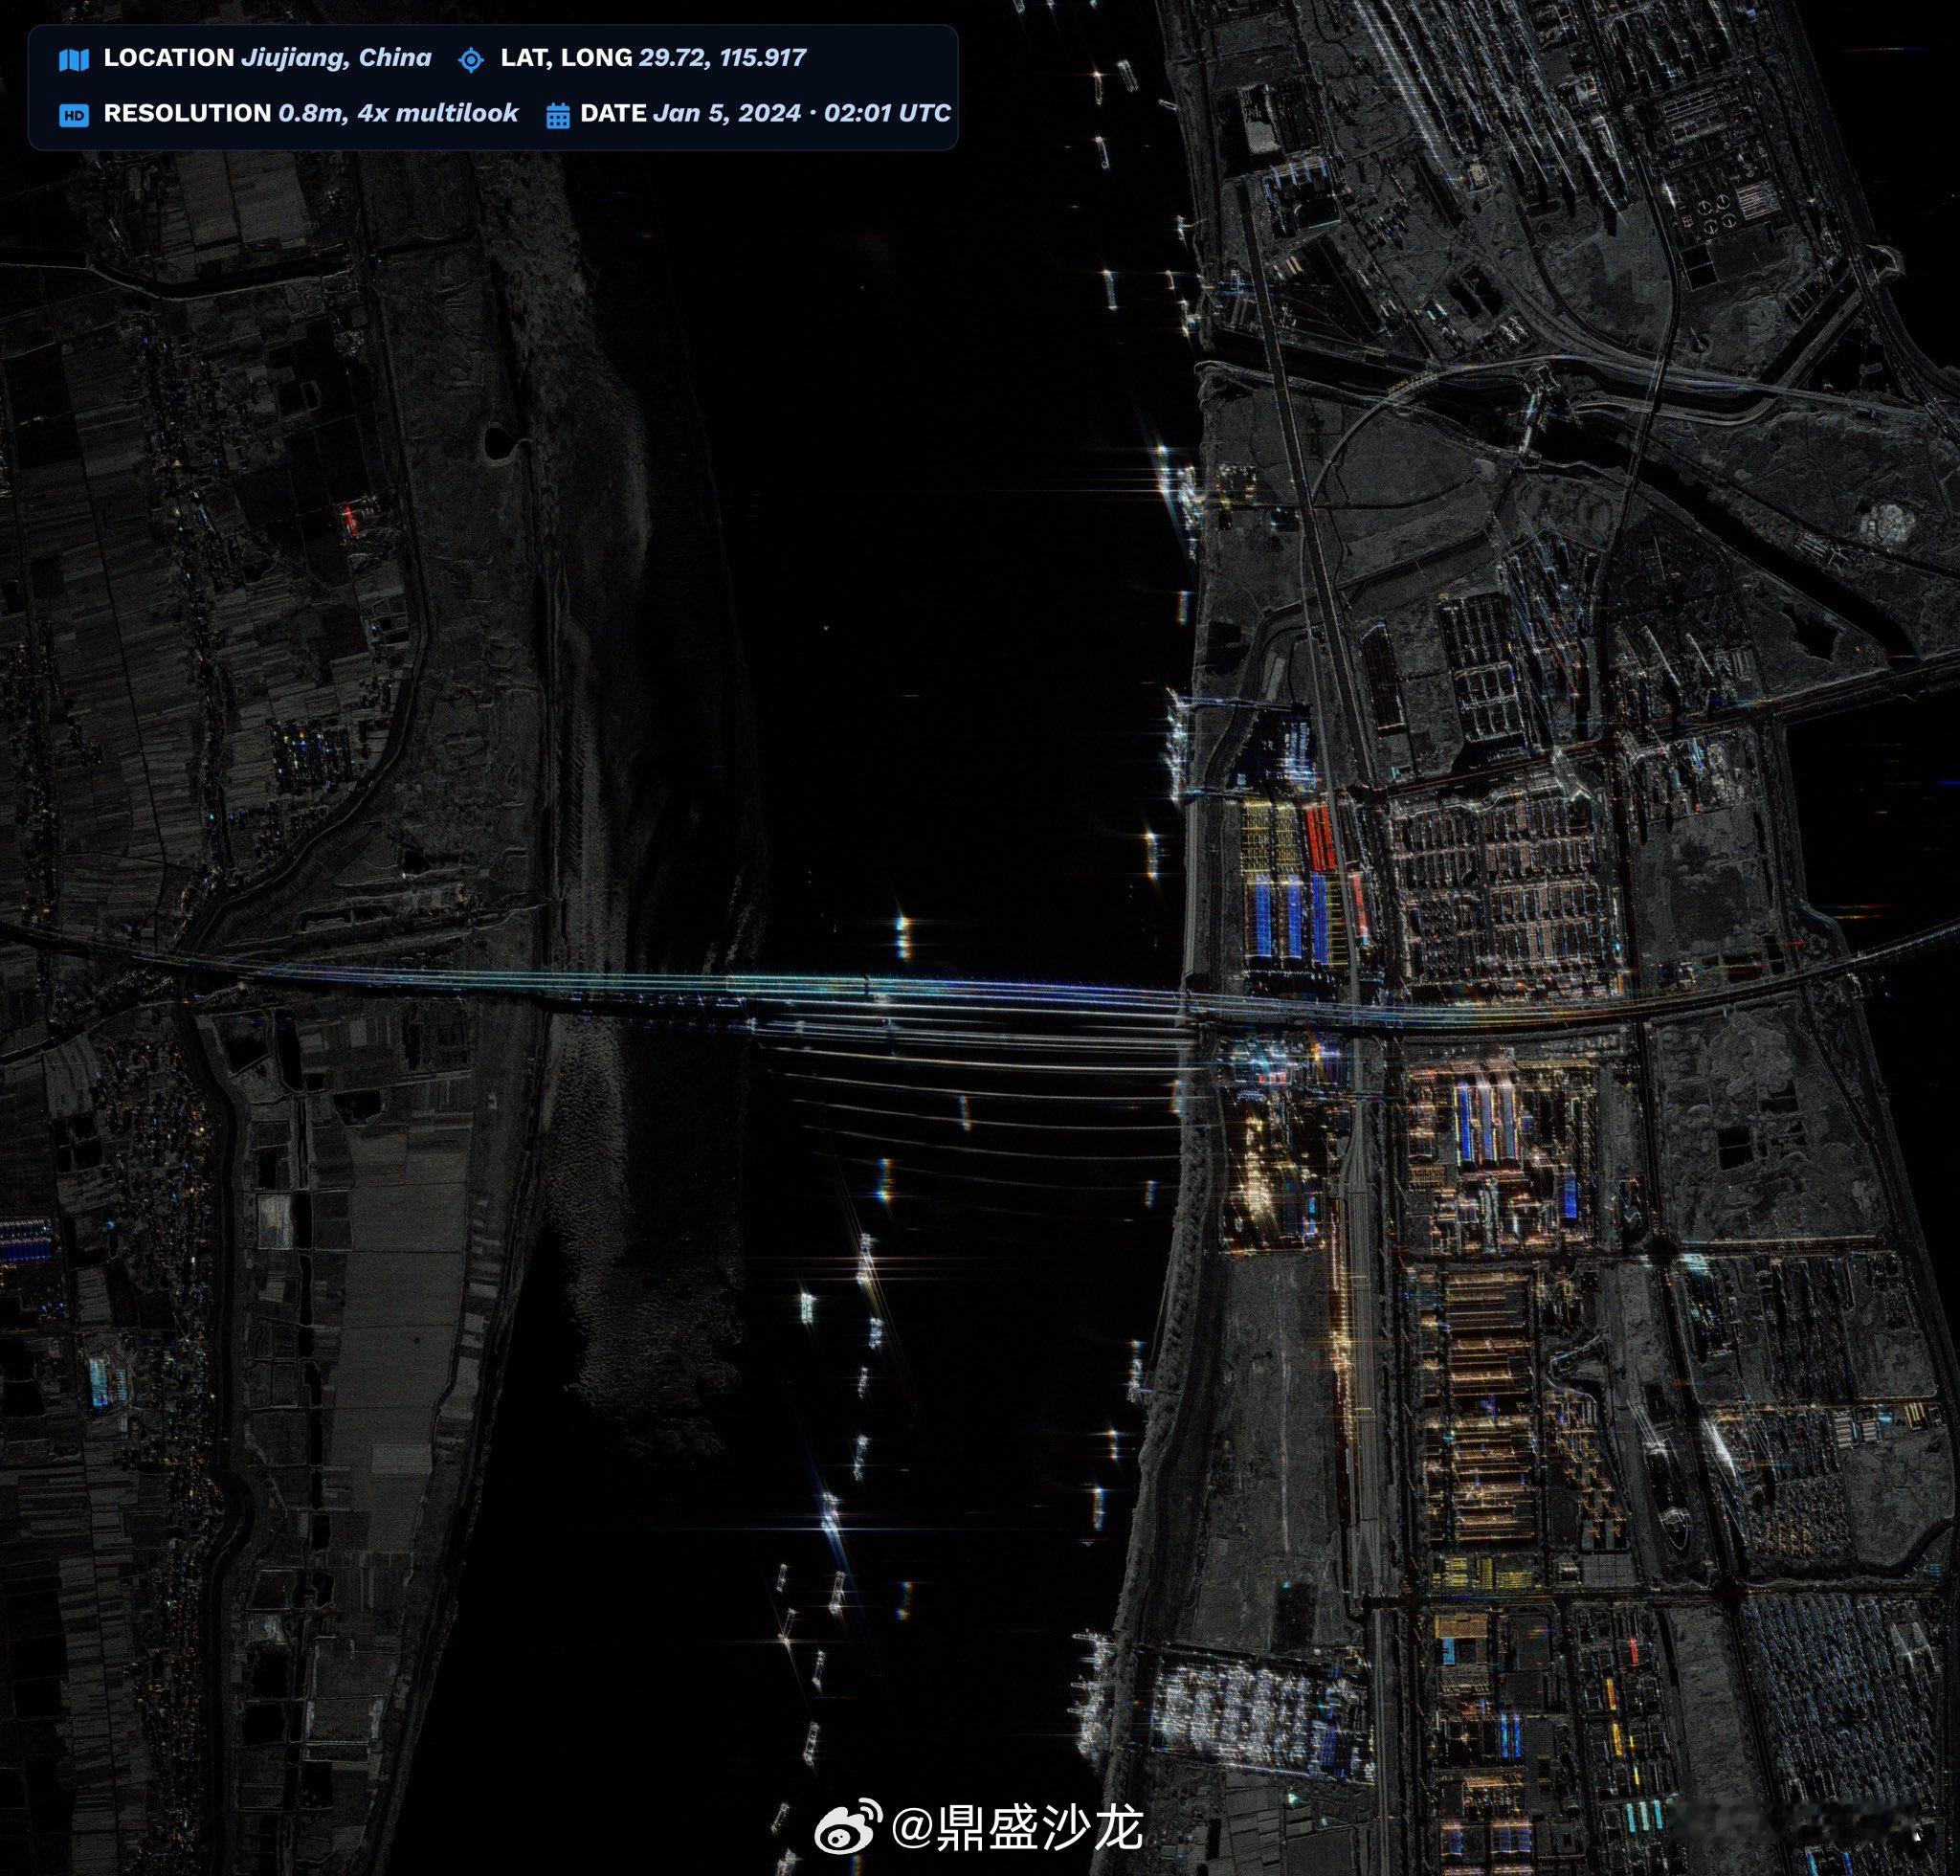Click the '@鼎盛沙龙' watermark text
The width and height of the screenshot is (1960, 1876).
tap(1016, 1828)
